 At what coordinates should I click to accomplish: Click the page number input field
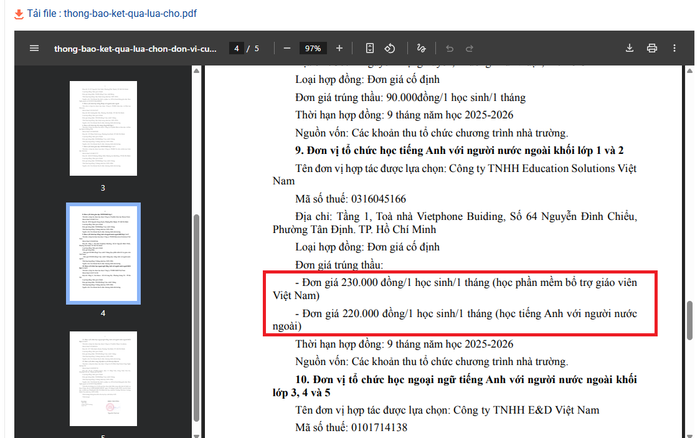pos(236,48)
